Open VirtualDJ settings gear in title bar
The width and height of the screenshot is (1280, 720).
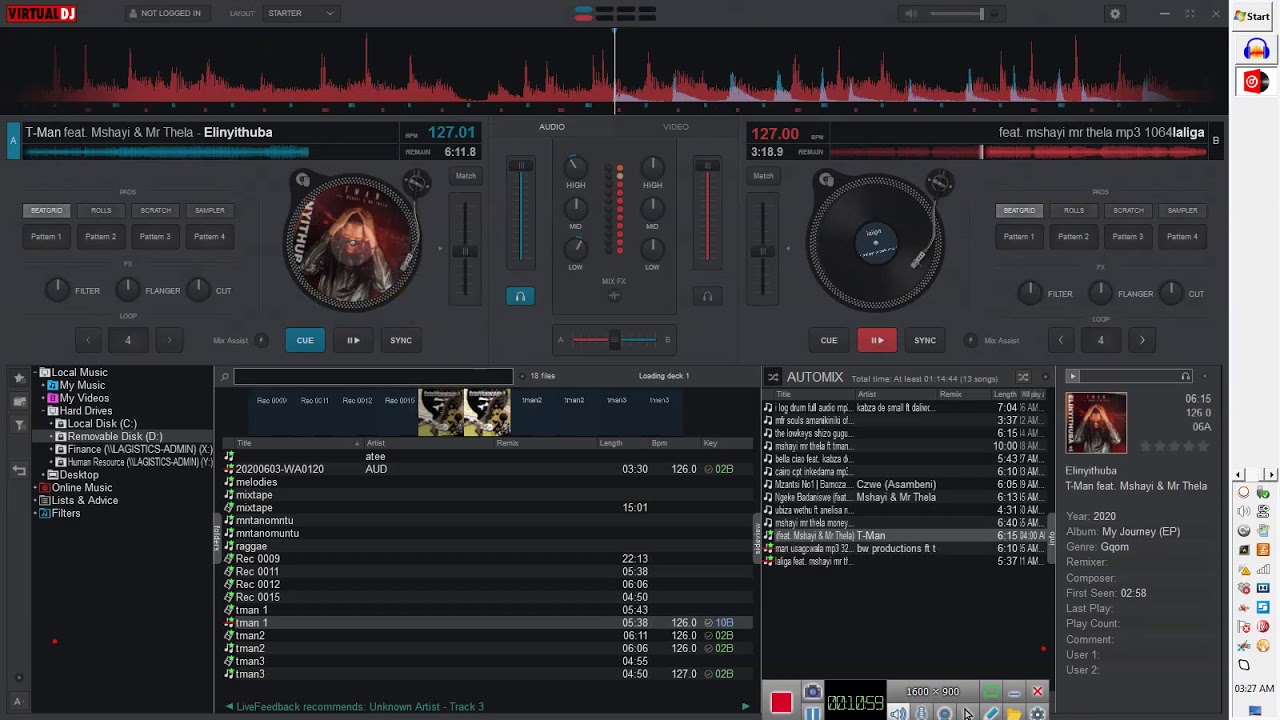[x=1115, y=14]
